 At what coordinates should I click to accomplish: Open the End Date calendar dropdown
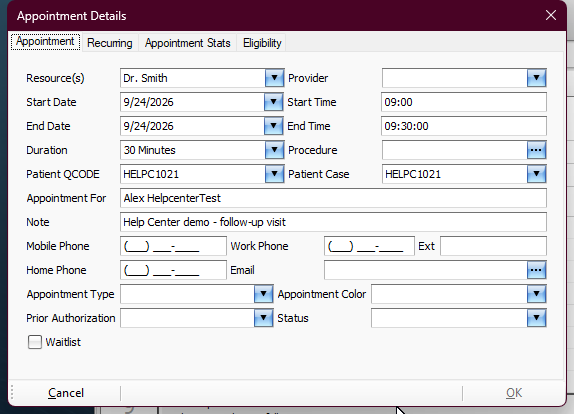click(273, 126)
